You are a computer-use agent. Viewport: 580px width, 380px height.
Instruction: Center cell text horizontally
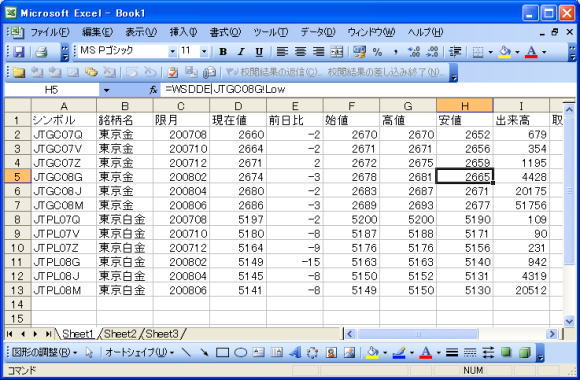click(x=300, y=52)
